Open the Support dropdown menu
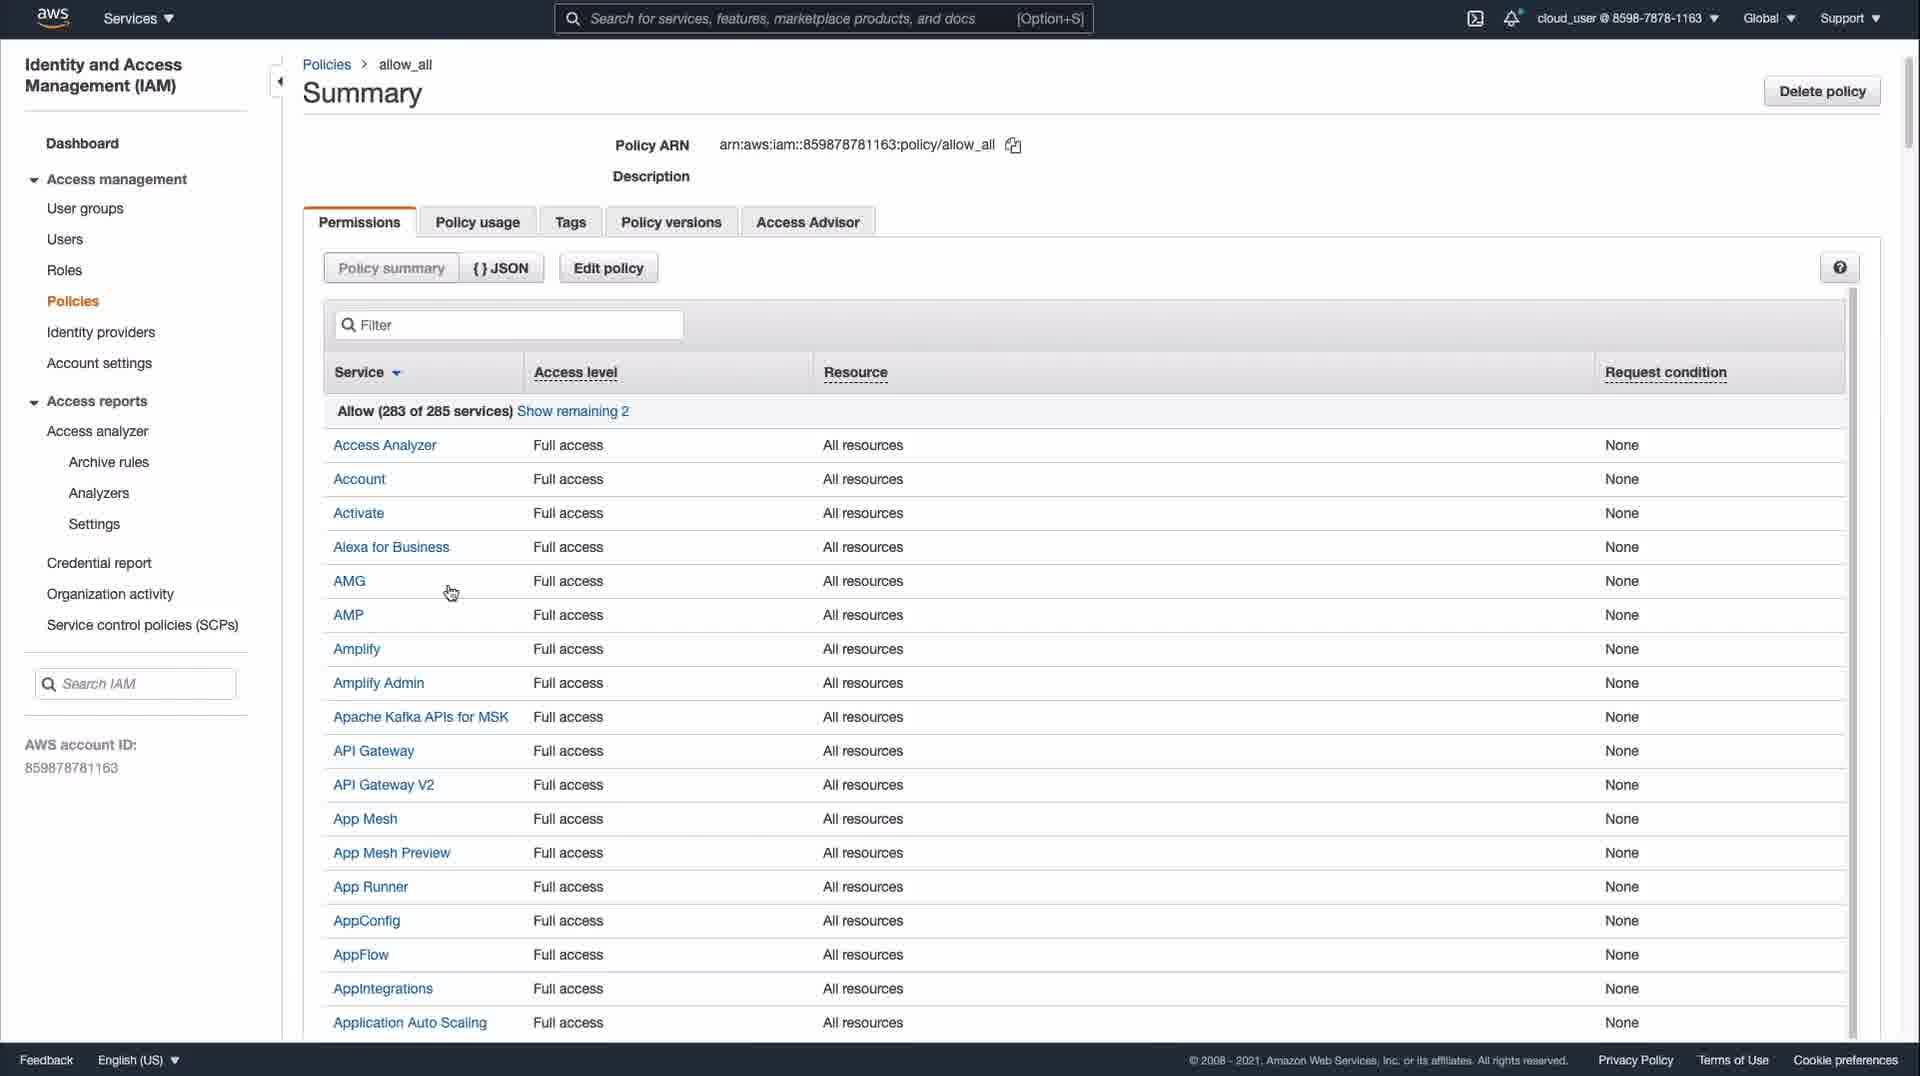Screen dimensions: 1920x1076 [1850, 18]
